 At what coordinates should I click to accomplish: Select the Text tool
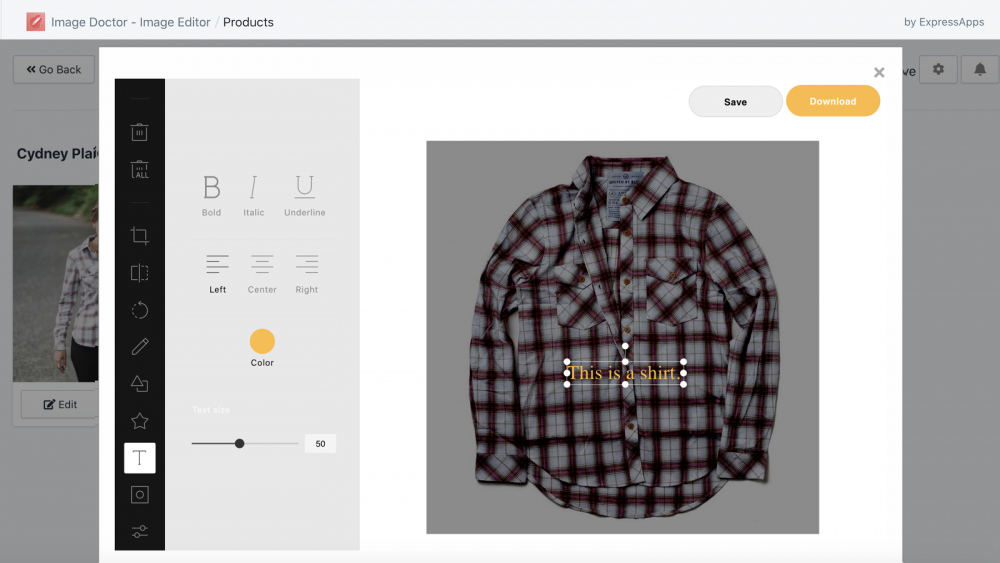coord(140,458)
